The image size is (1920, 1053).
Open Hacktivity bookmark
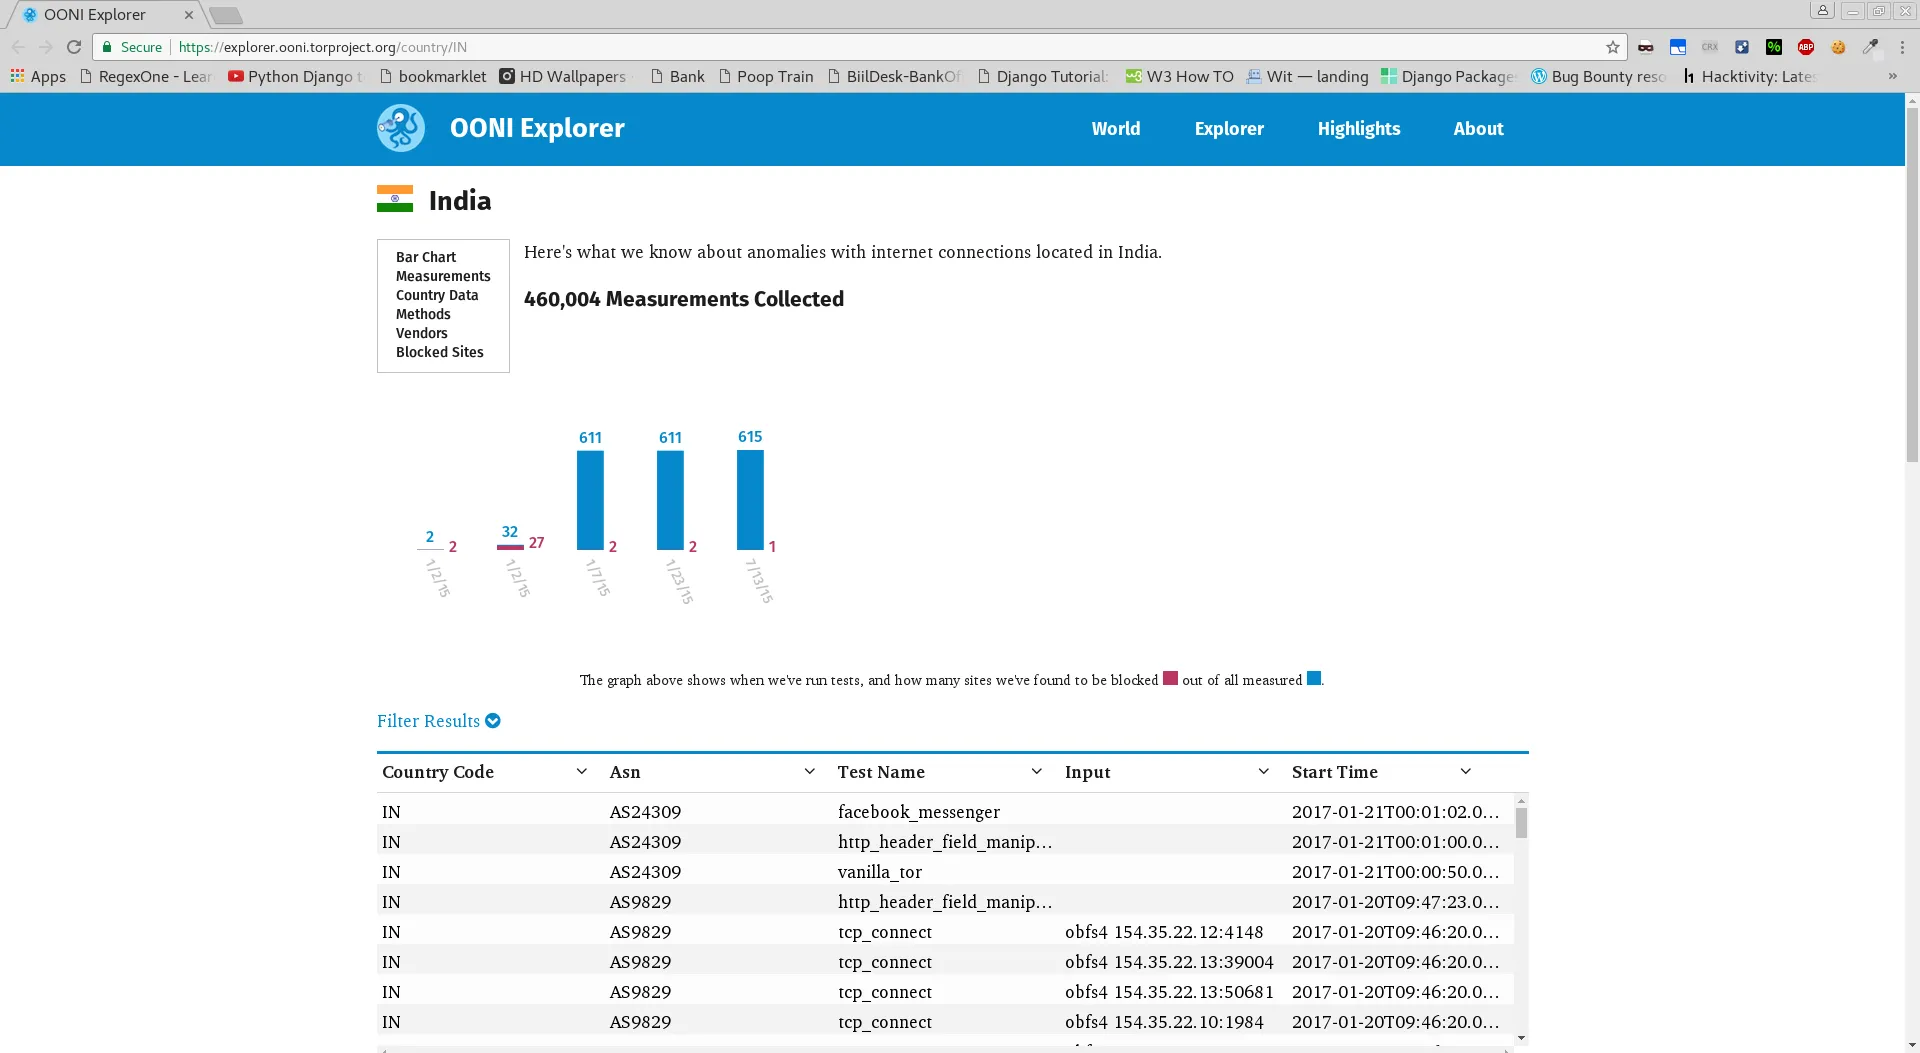pos(1749,76)
